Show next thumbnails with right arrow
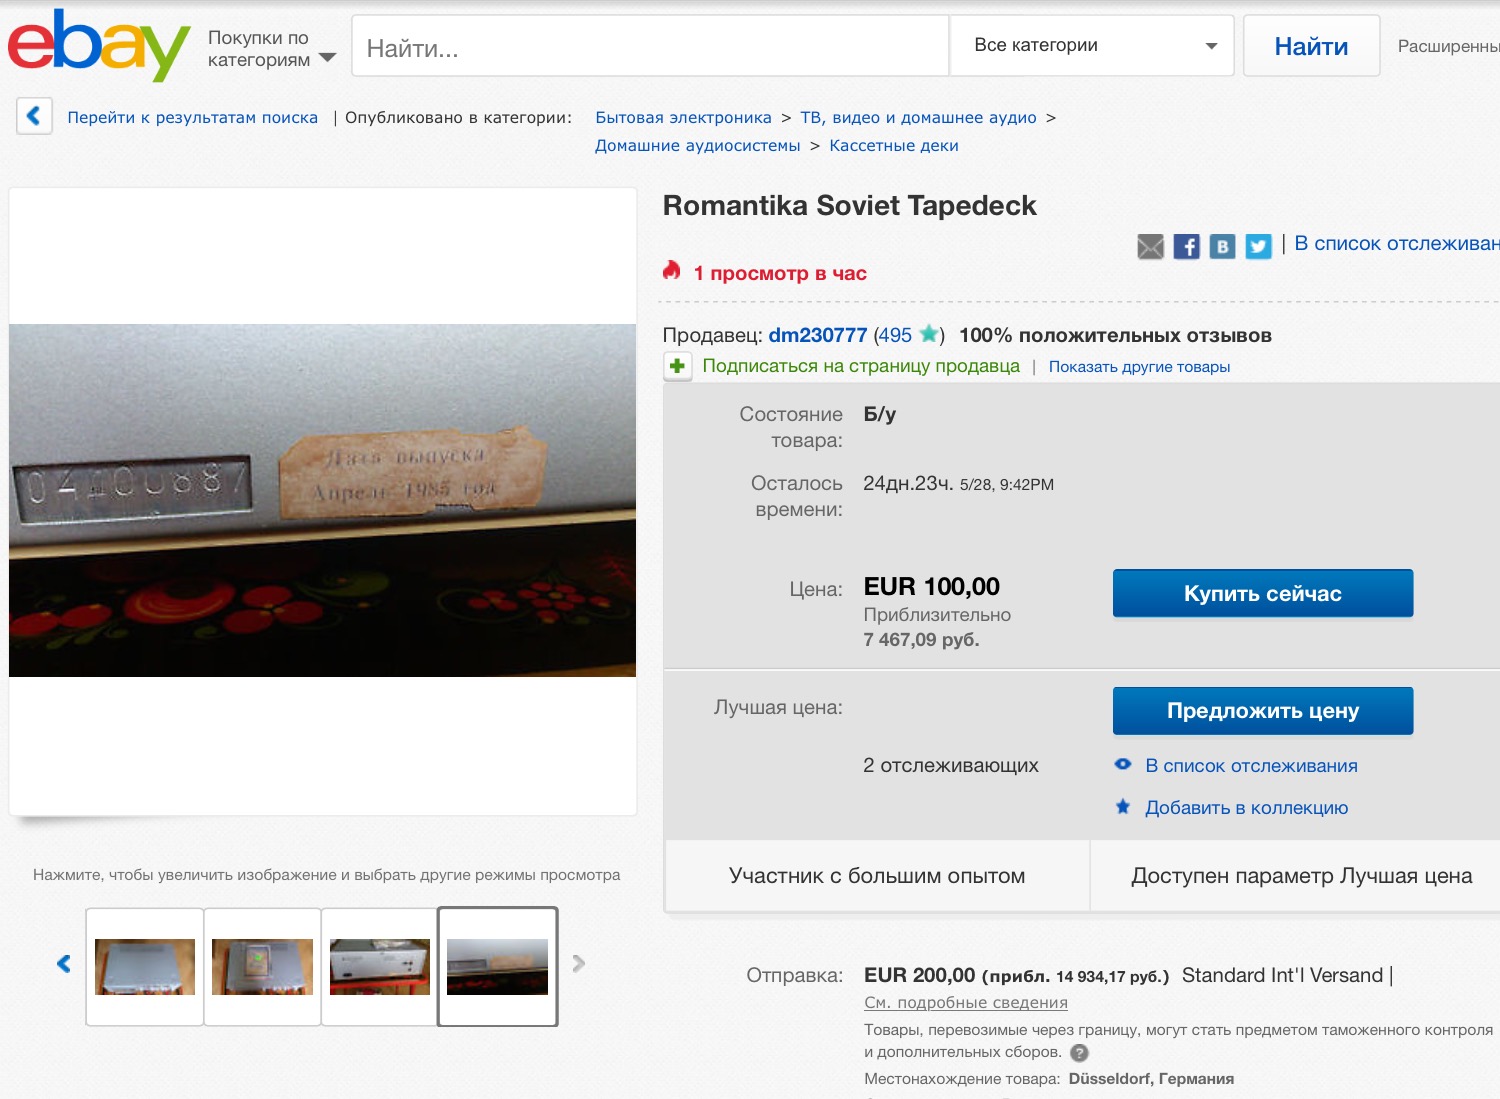 coord(578,964)
